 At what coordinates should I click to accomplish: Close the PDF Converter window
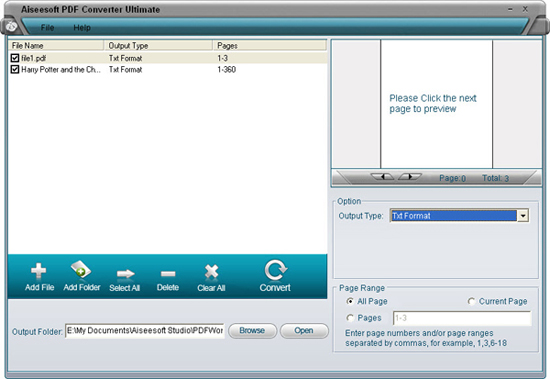coord(525,9)
